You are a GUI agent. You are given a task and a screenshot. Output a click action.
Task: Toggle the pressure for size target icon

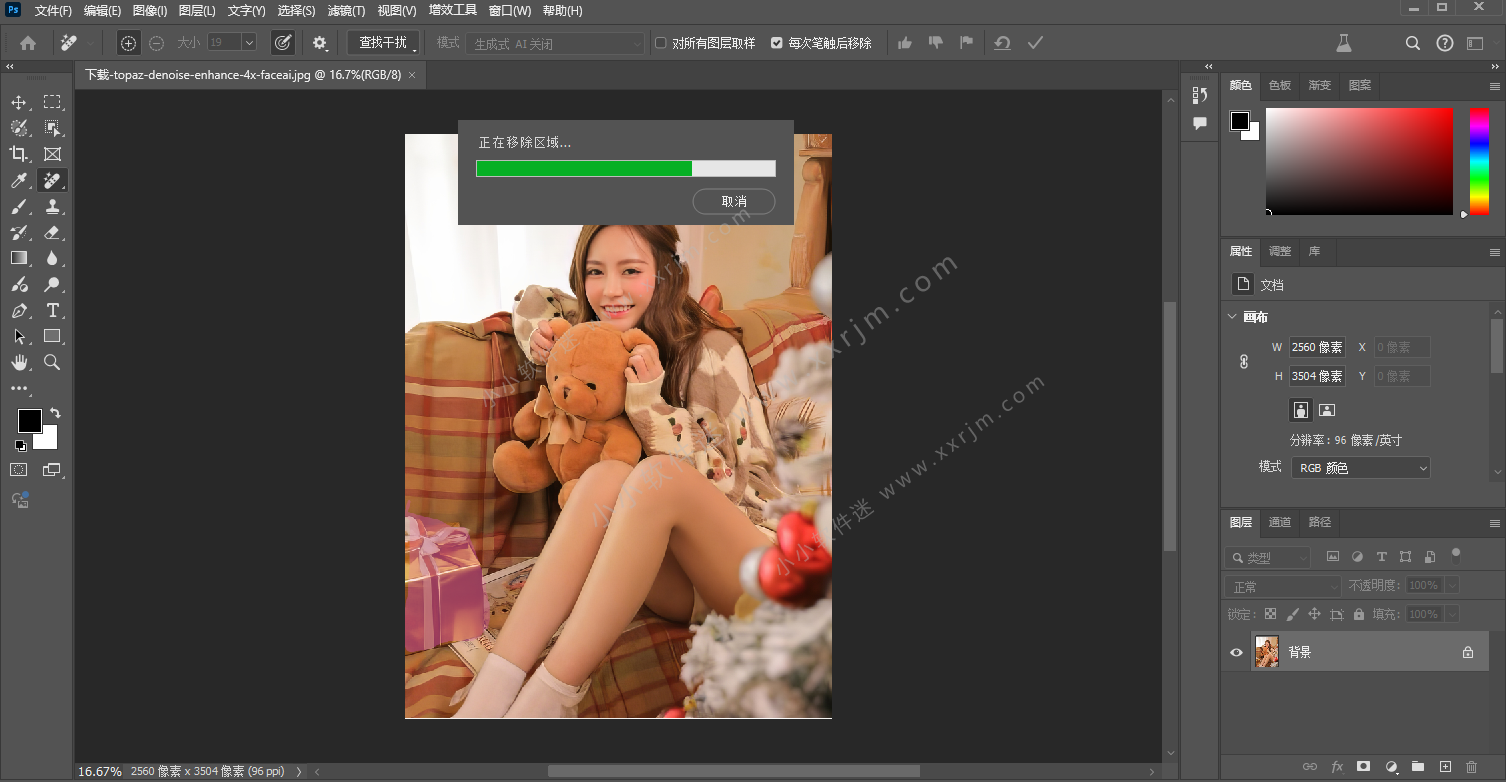[283, 43]
